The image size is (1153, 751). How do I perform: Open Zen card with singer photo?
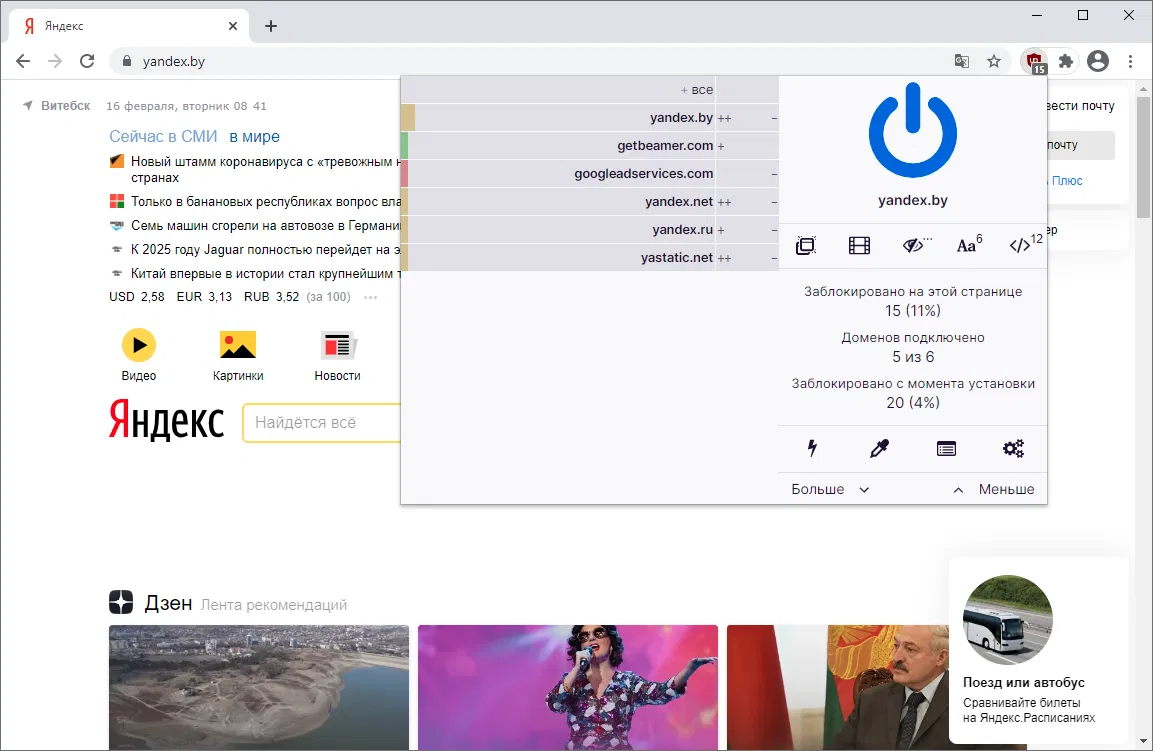[568, 688]
